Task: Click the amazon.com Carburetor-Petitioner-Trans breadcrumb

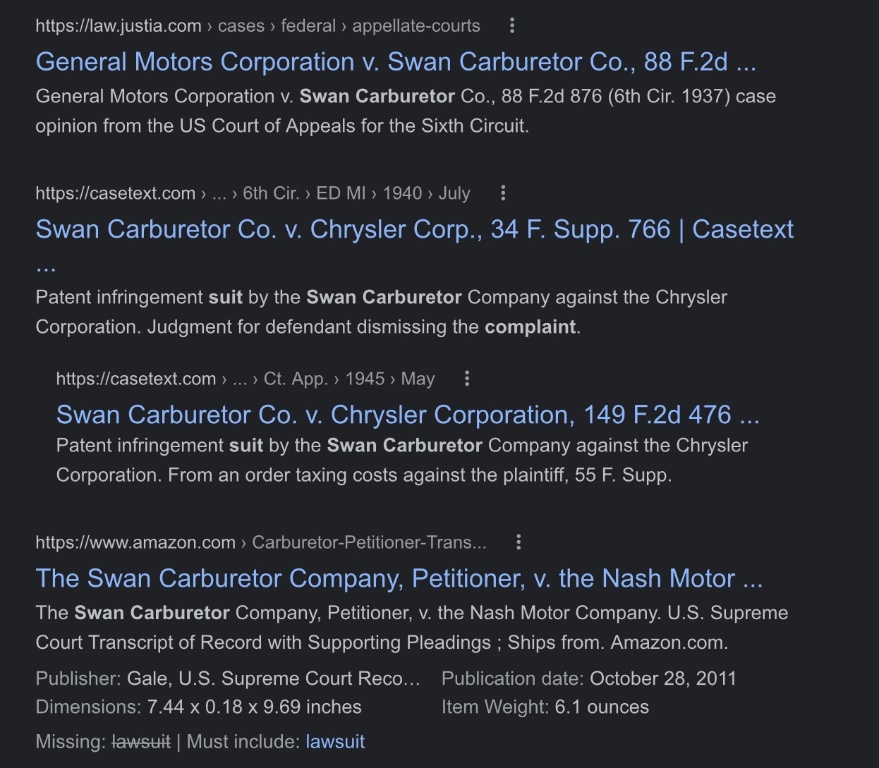Action: [x=261, y=542]
